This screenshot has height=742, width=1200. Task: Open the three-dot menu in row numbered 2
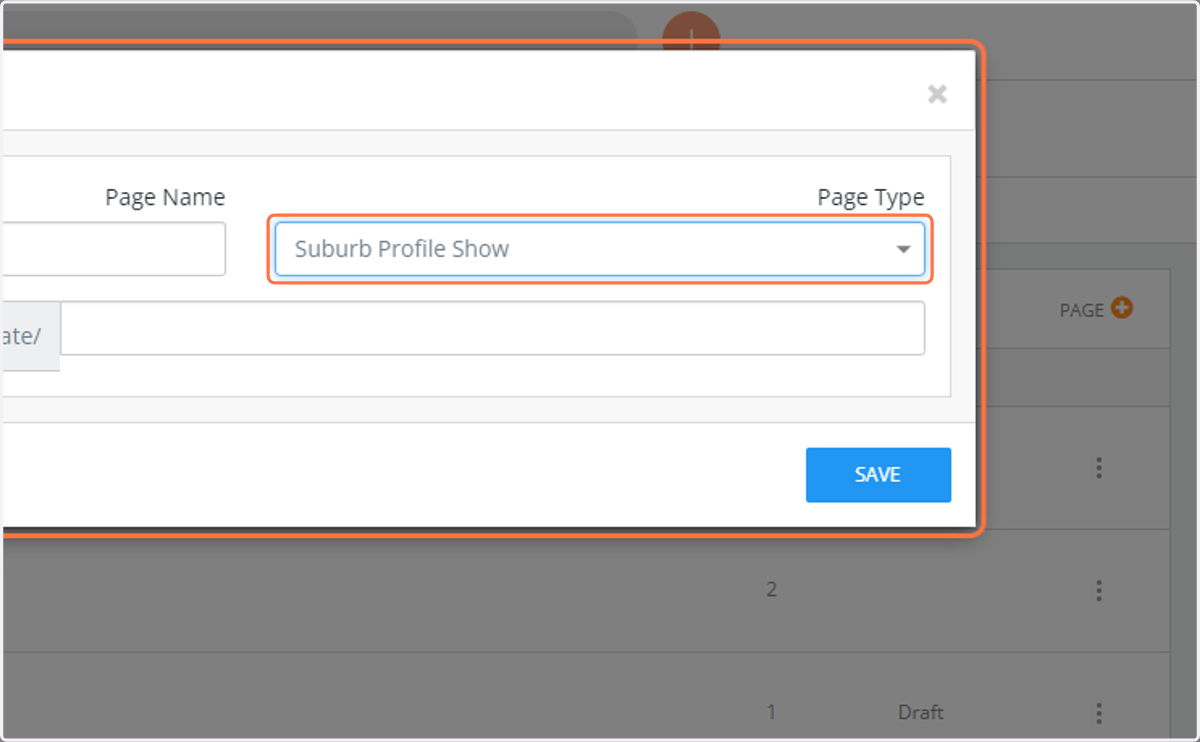click(1099, 590)
